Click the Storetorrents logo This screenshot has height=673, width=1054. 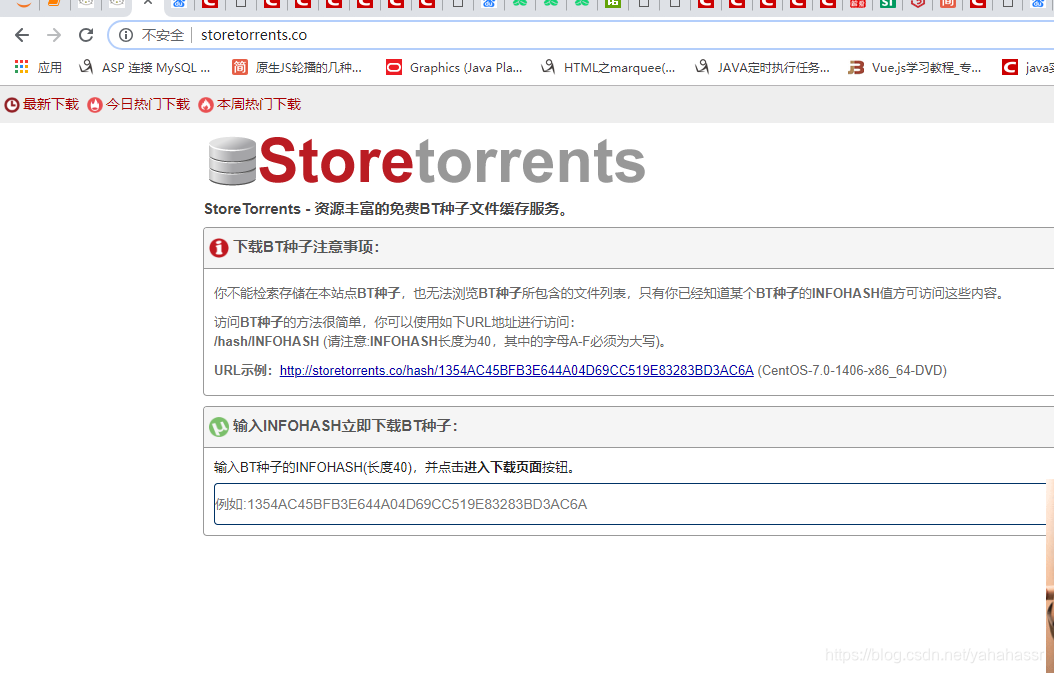click(426, 161)
